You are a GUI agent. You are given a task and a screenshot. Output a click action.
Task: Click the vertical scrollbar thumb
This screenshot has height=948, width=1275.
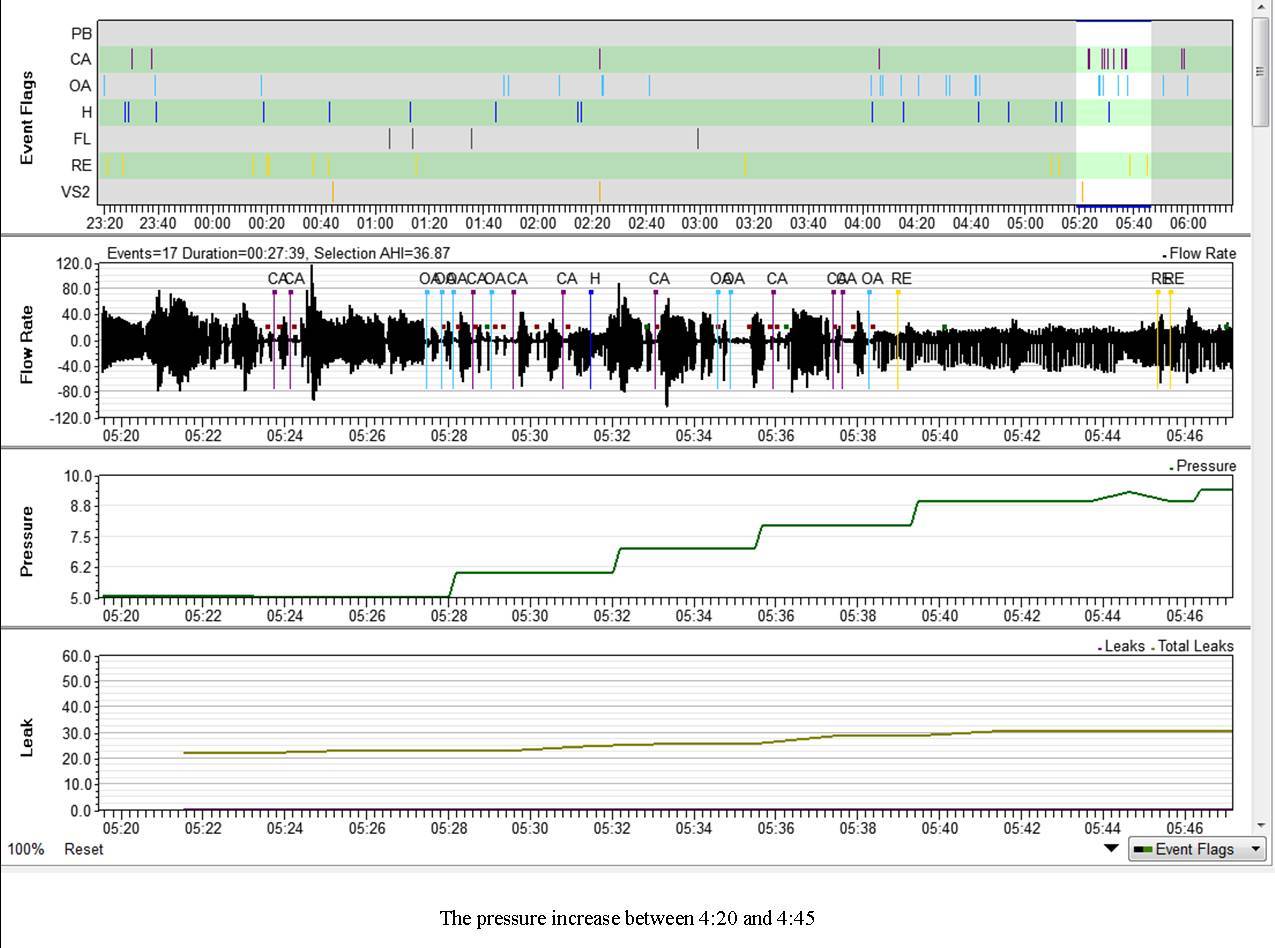(1262, 70)
